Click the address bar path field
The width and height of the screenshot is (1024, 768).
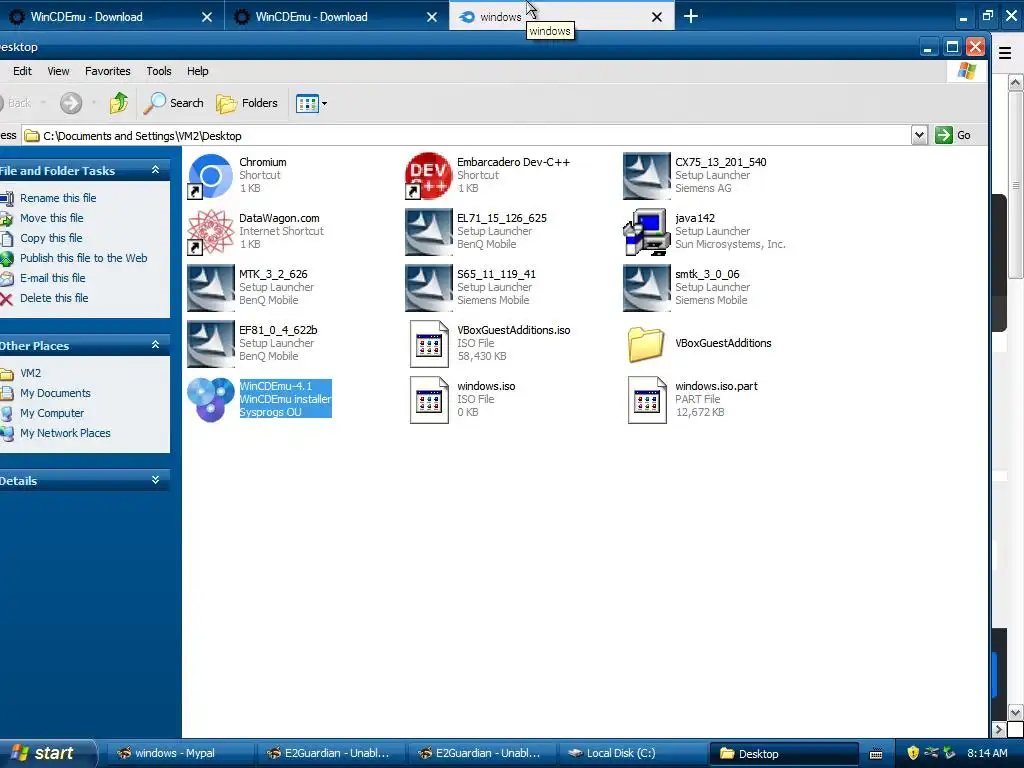pyautogui.click(x=467, y=136)
